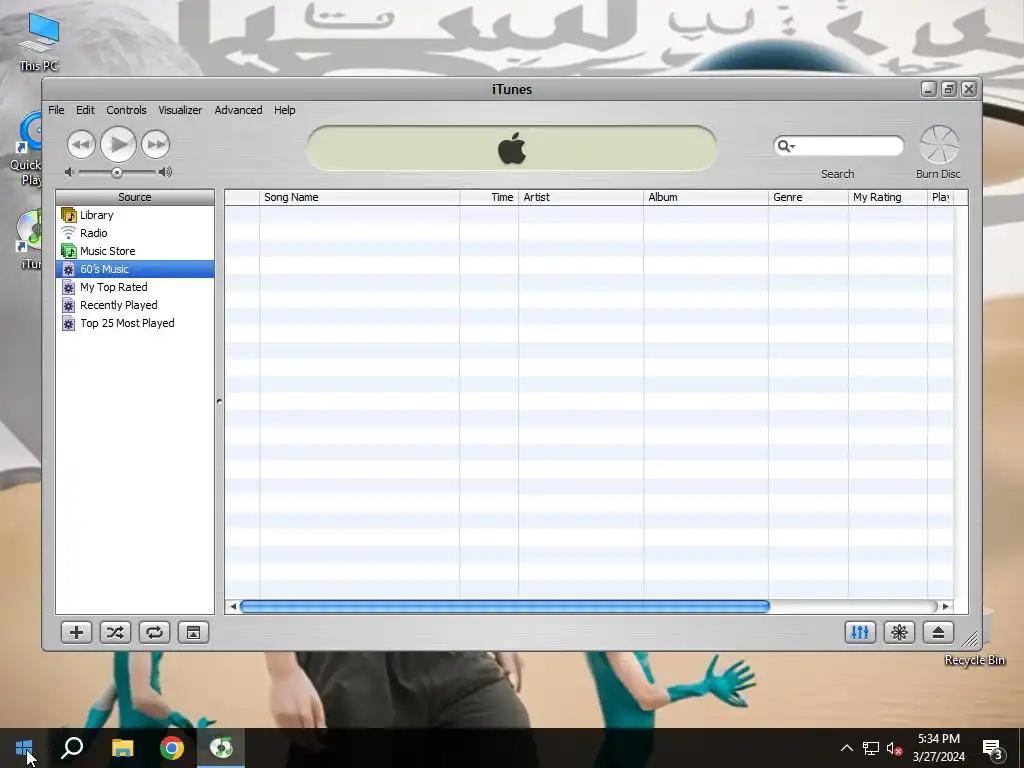The width and height of the screenshot is (1024, 768).
Task: Launch Google Chrome from the taskbar
Action: click(172, 748)
